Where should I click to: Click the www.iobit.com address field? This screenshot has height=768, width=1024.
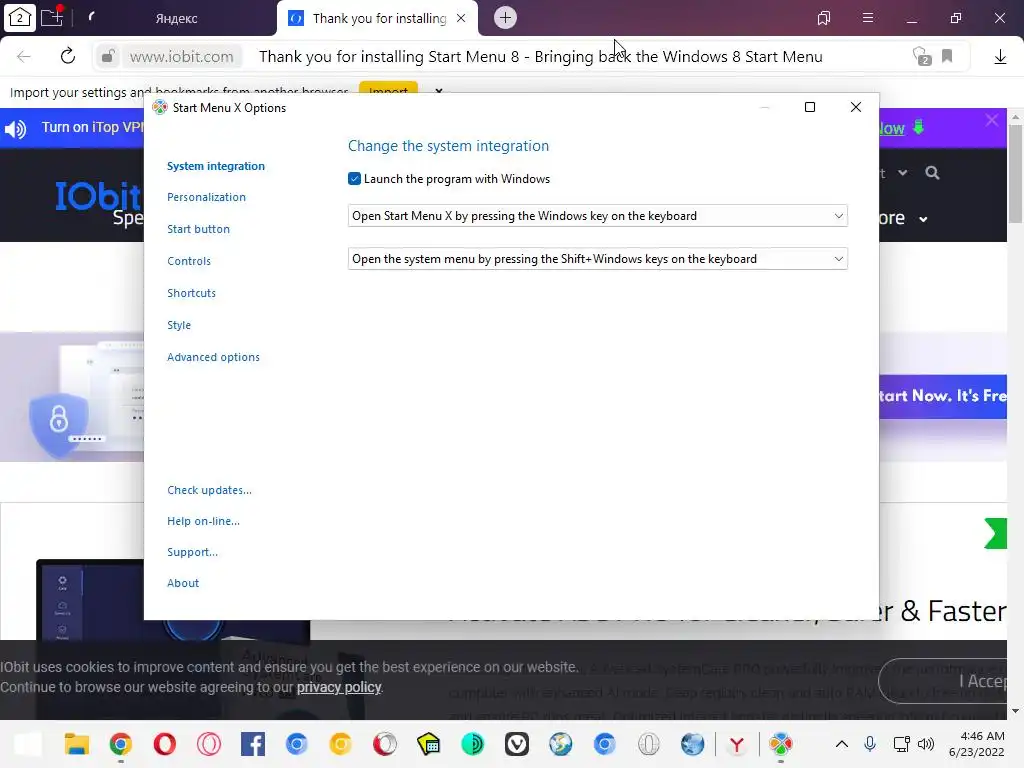(181, 57)
